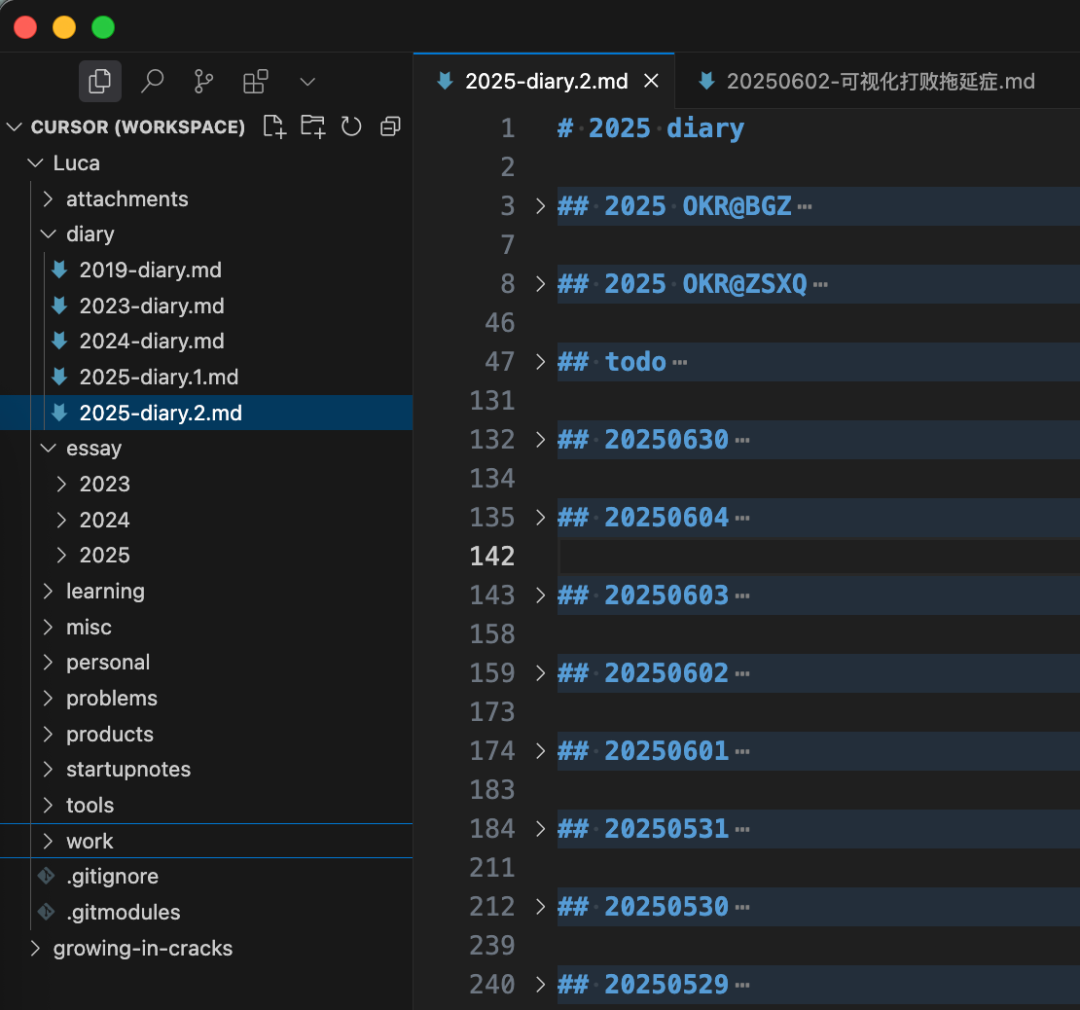Unfold the todo section
Image resolution: width=1080 pixels, height=1010 pixels.
(x=541, y=362)
